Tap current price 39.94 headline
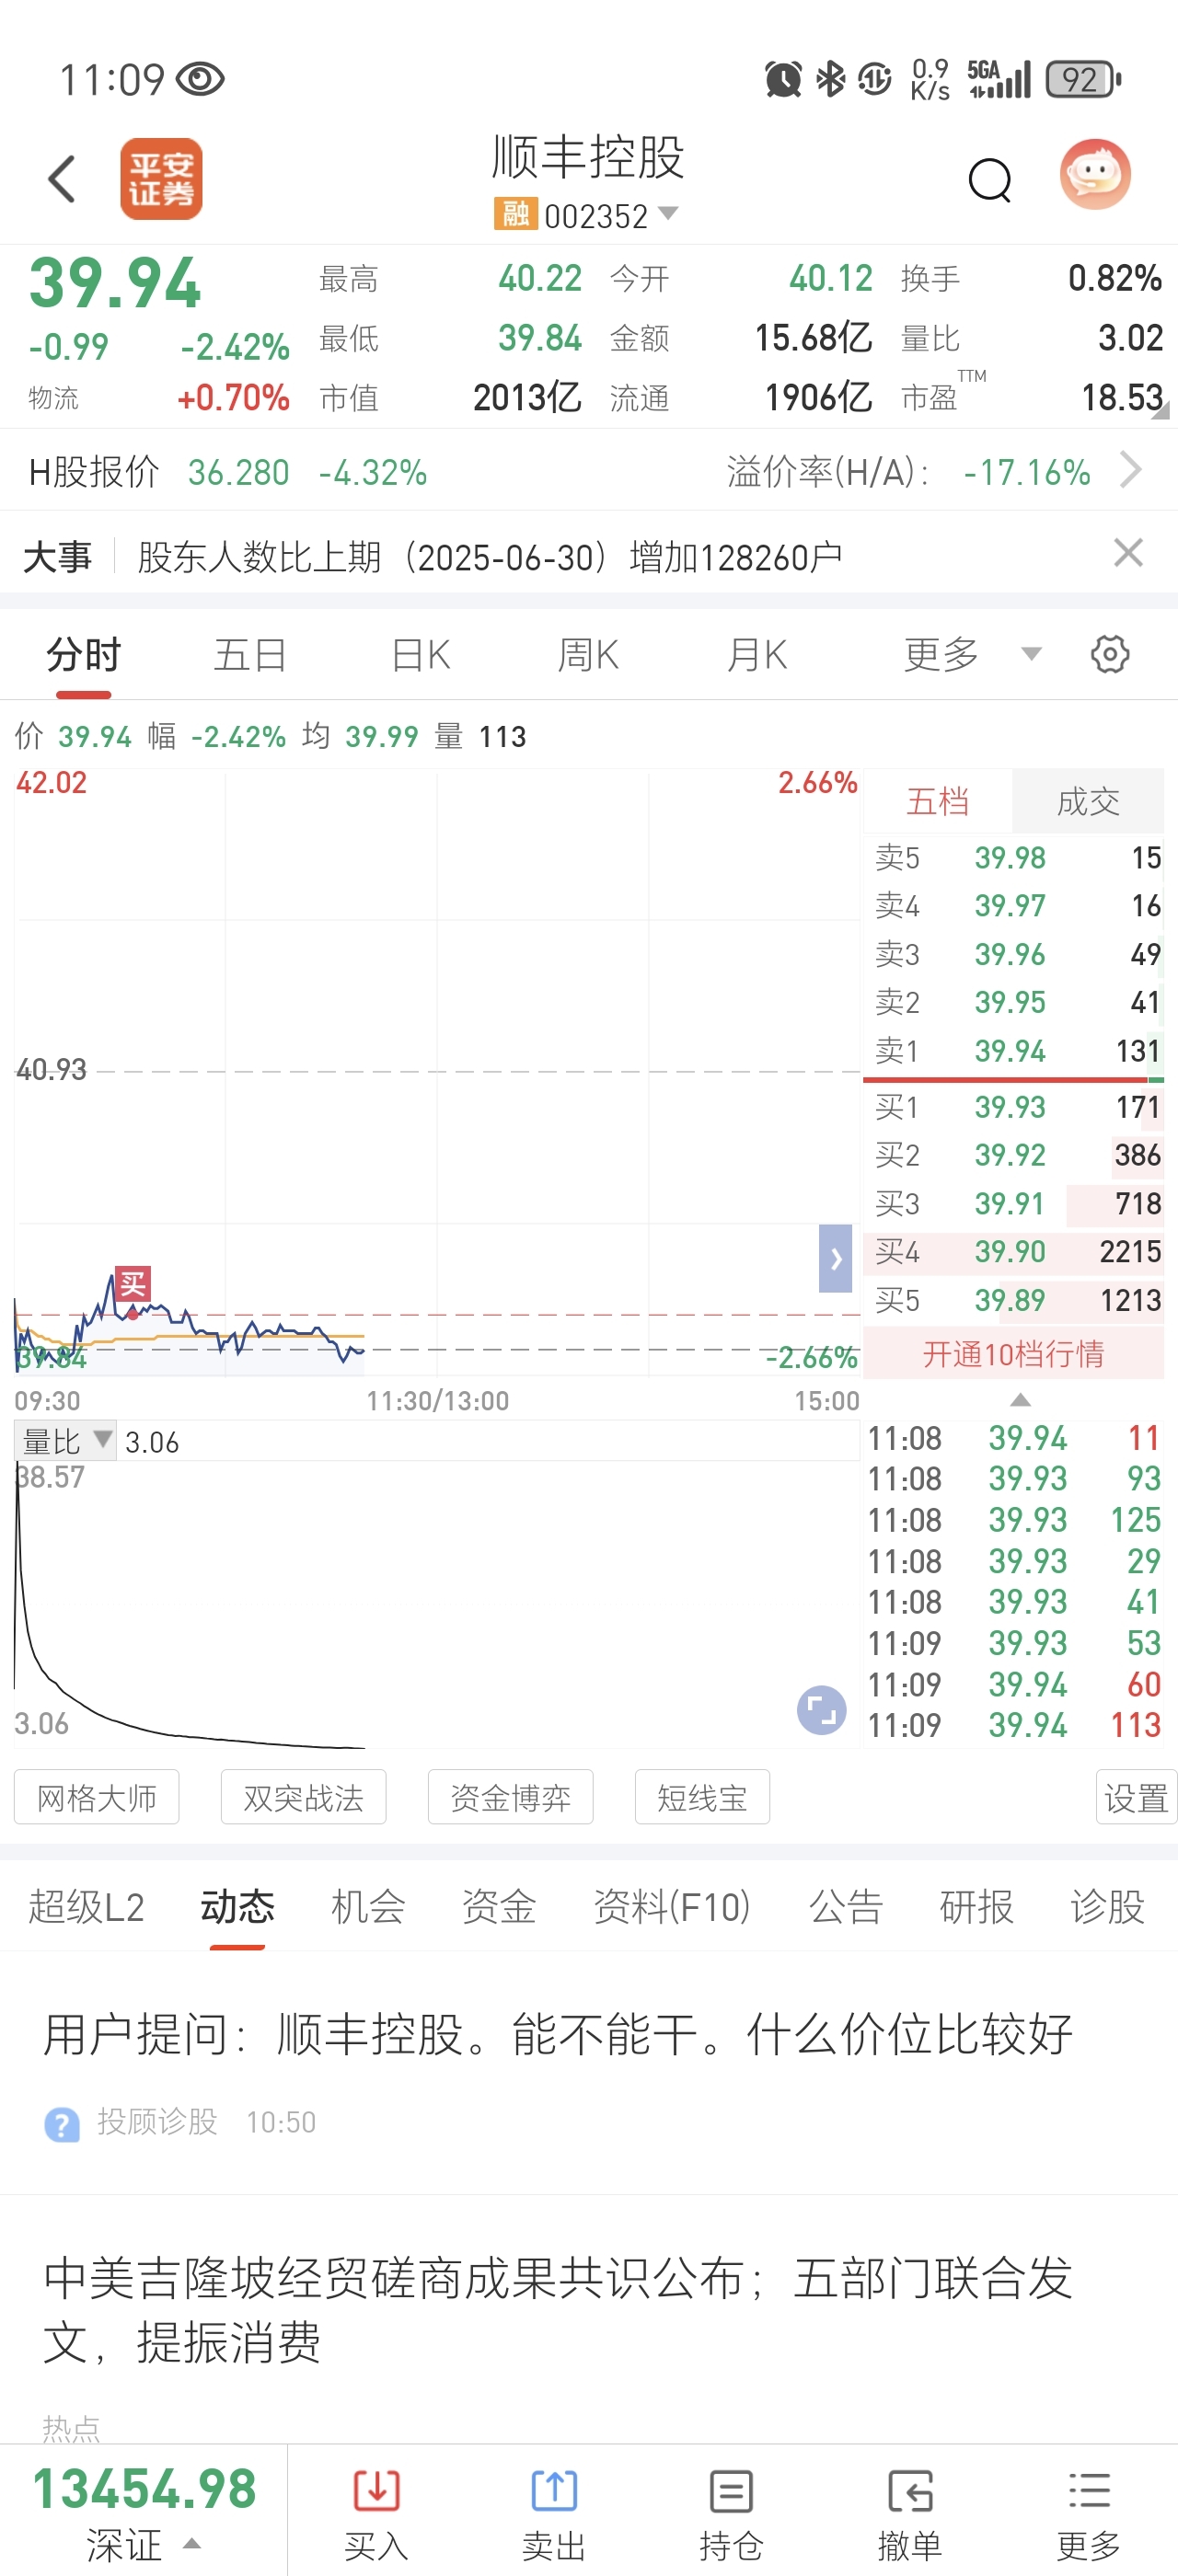 pyautogui.click(x=115, y=283)
